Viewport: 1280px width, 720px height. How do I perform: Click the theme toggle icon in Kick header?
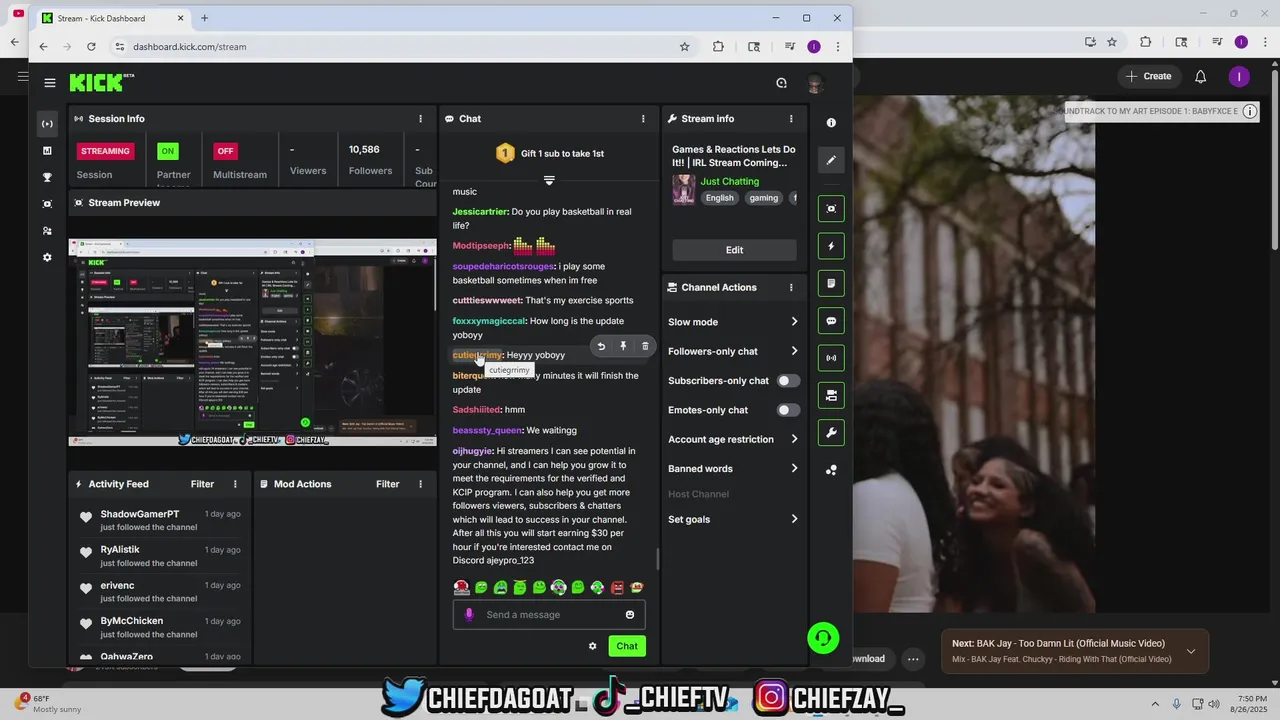click(x=781, y=83)
